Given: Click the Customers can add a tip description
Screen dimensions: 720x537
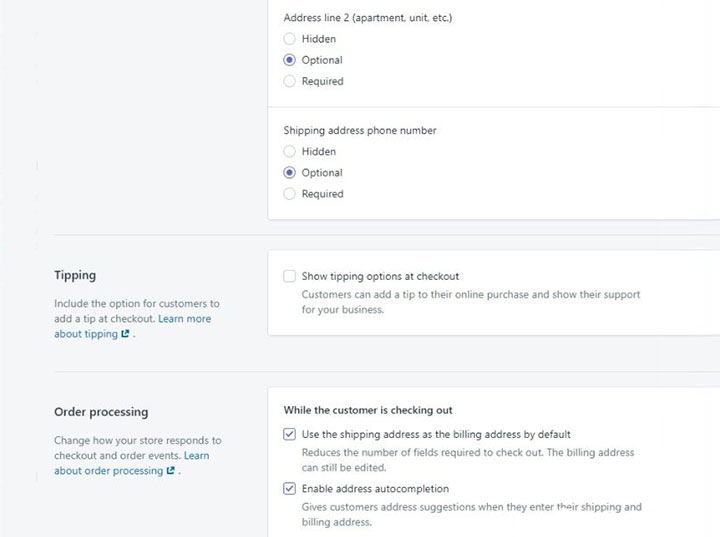Looking at the screenshot, I should 471,302.
